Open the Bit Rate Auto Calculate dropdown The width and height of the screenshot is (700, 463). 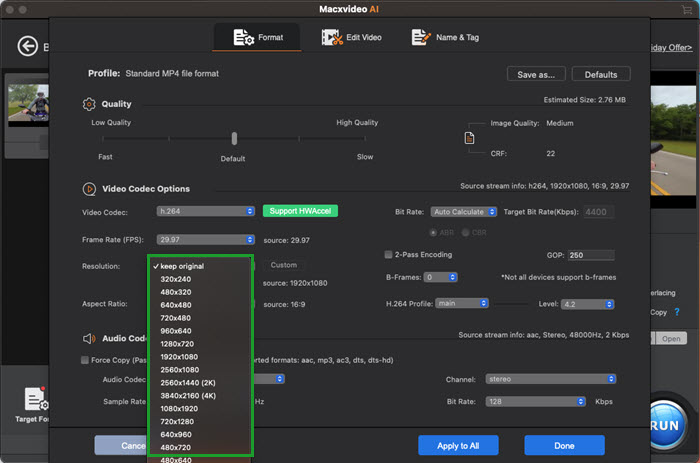point(463,212)
